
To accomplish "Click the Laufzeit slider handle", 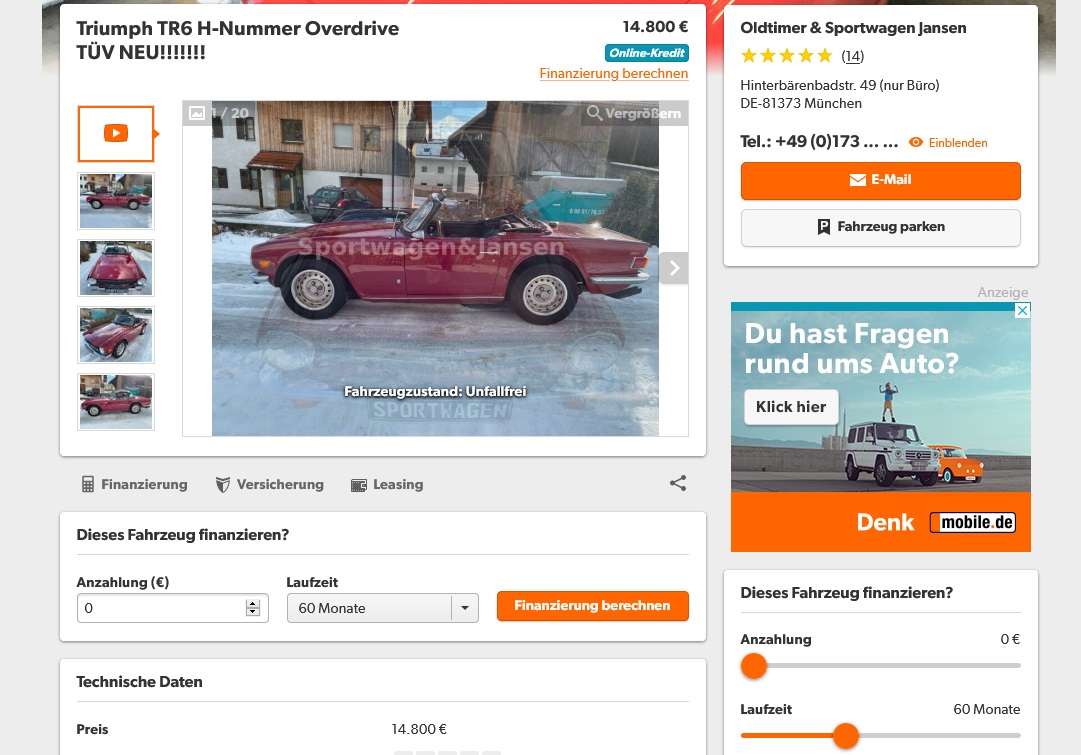I will [x=846, y=736].
